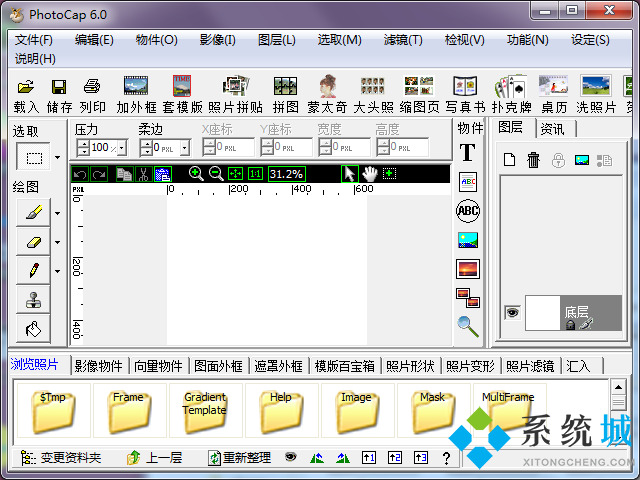Image resolution: width=640 pixels, height=480 pixels.
Task: Select the arrow pointer tool
Action: [x=350, y=174]
